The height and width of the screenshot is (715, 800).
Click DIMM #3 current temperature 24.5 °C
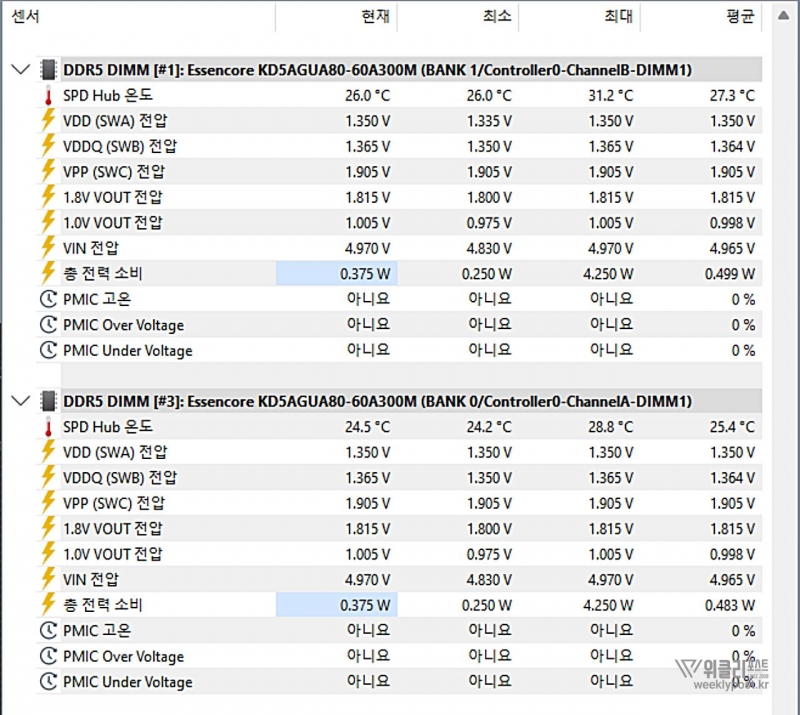tap(367, 427)
